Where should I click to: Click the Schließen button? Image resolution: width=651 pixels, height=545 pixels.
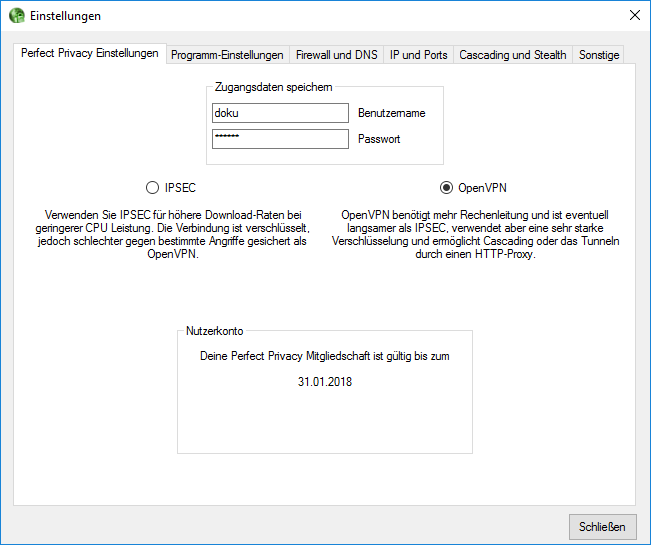(602, 527)
